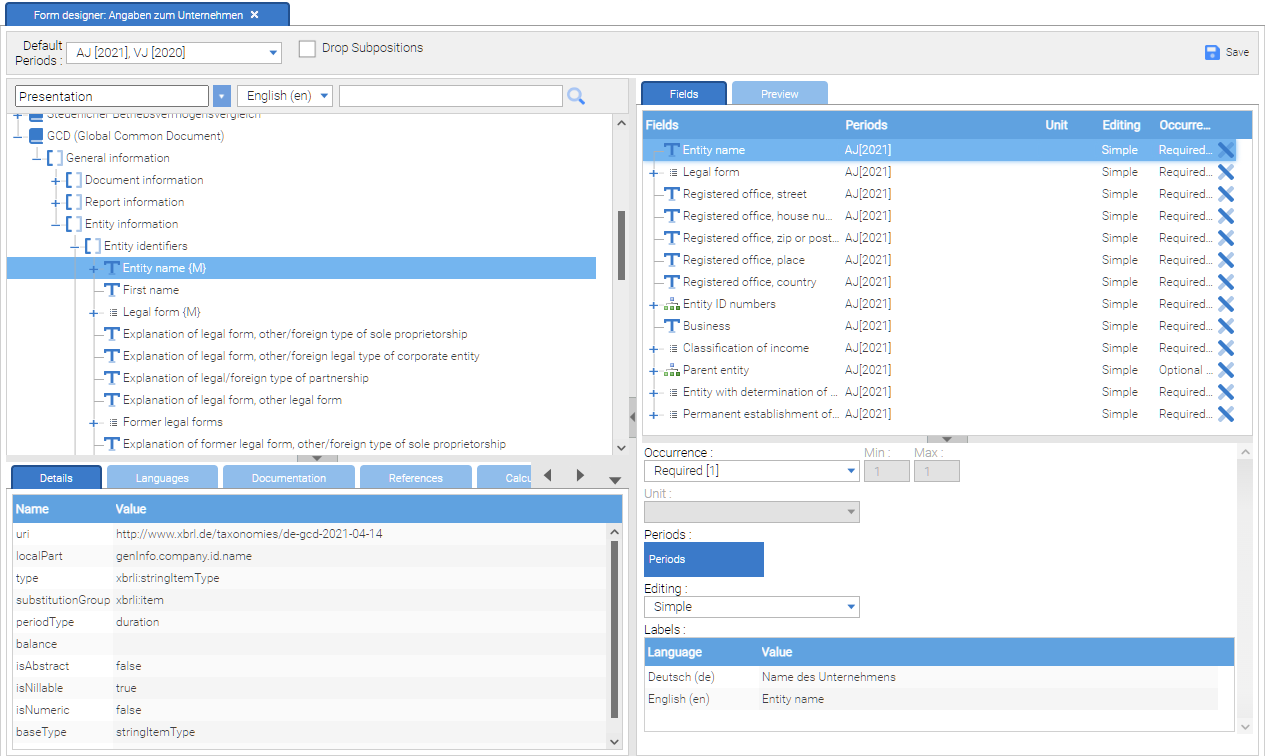The width and height of the screenshot is (1265, 756).
Task: Click the taxonomy search input field
Action: (x=450, y=96)
